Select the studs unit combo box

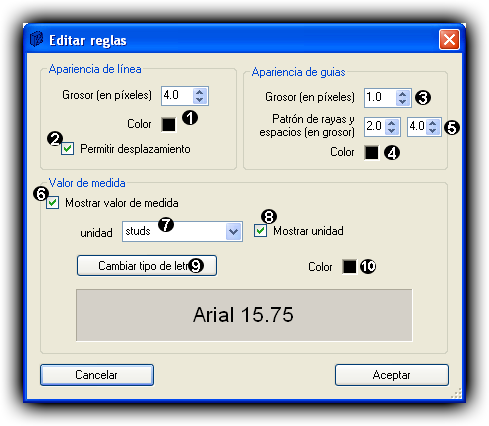[182, 231]
